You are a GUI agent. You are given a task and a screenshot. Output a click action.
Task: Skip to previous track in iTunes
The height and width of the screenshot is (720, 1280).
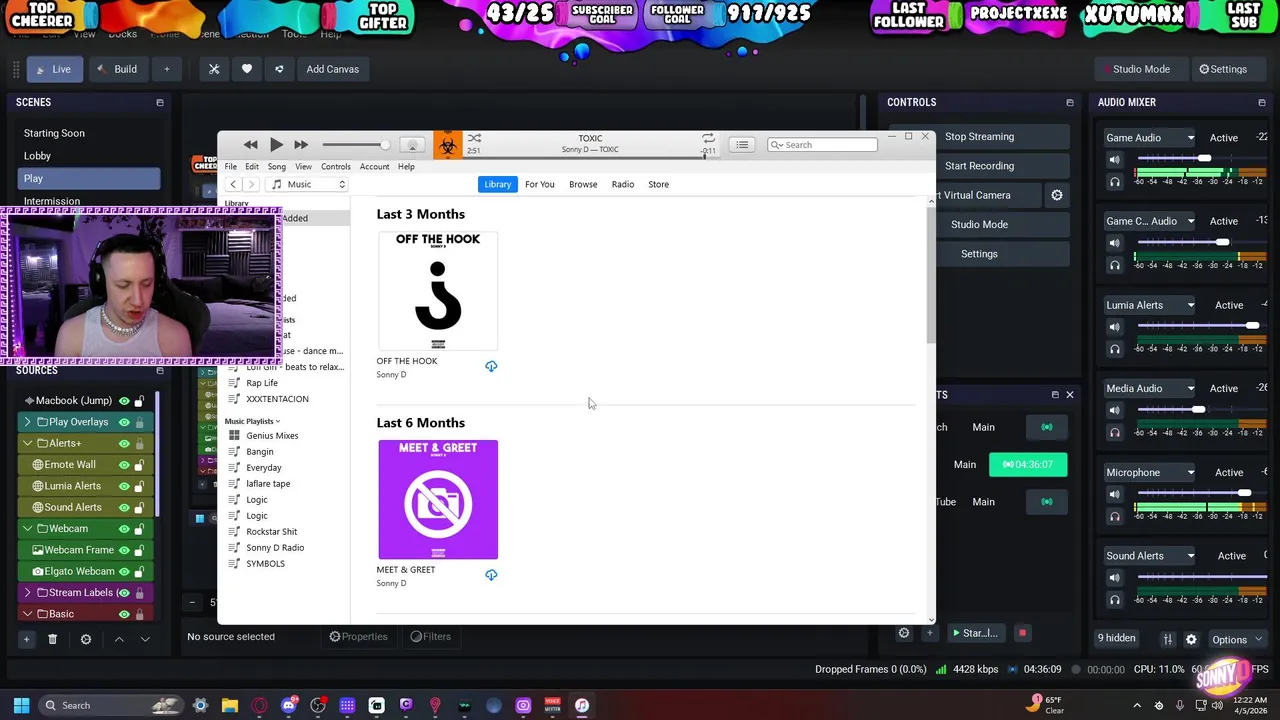pyautogui.click(x=251, y=145)
